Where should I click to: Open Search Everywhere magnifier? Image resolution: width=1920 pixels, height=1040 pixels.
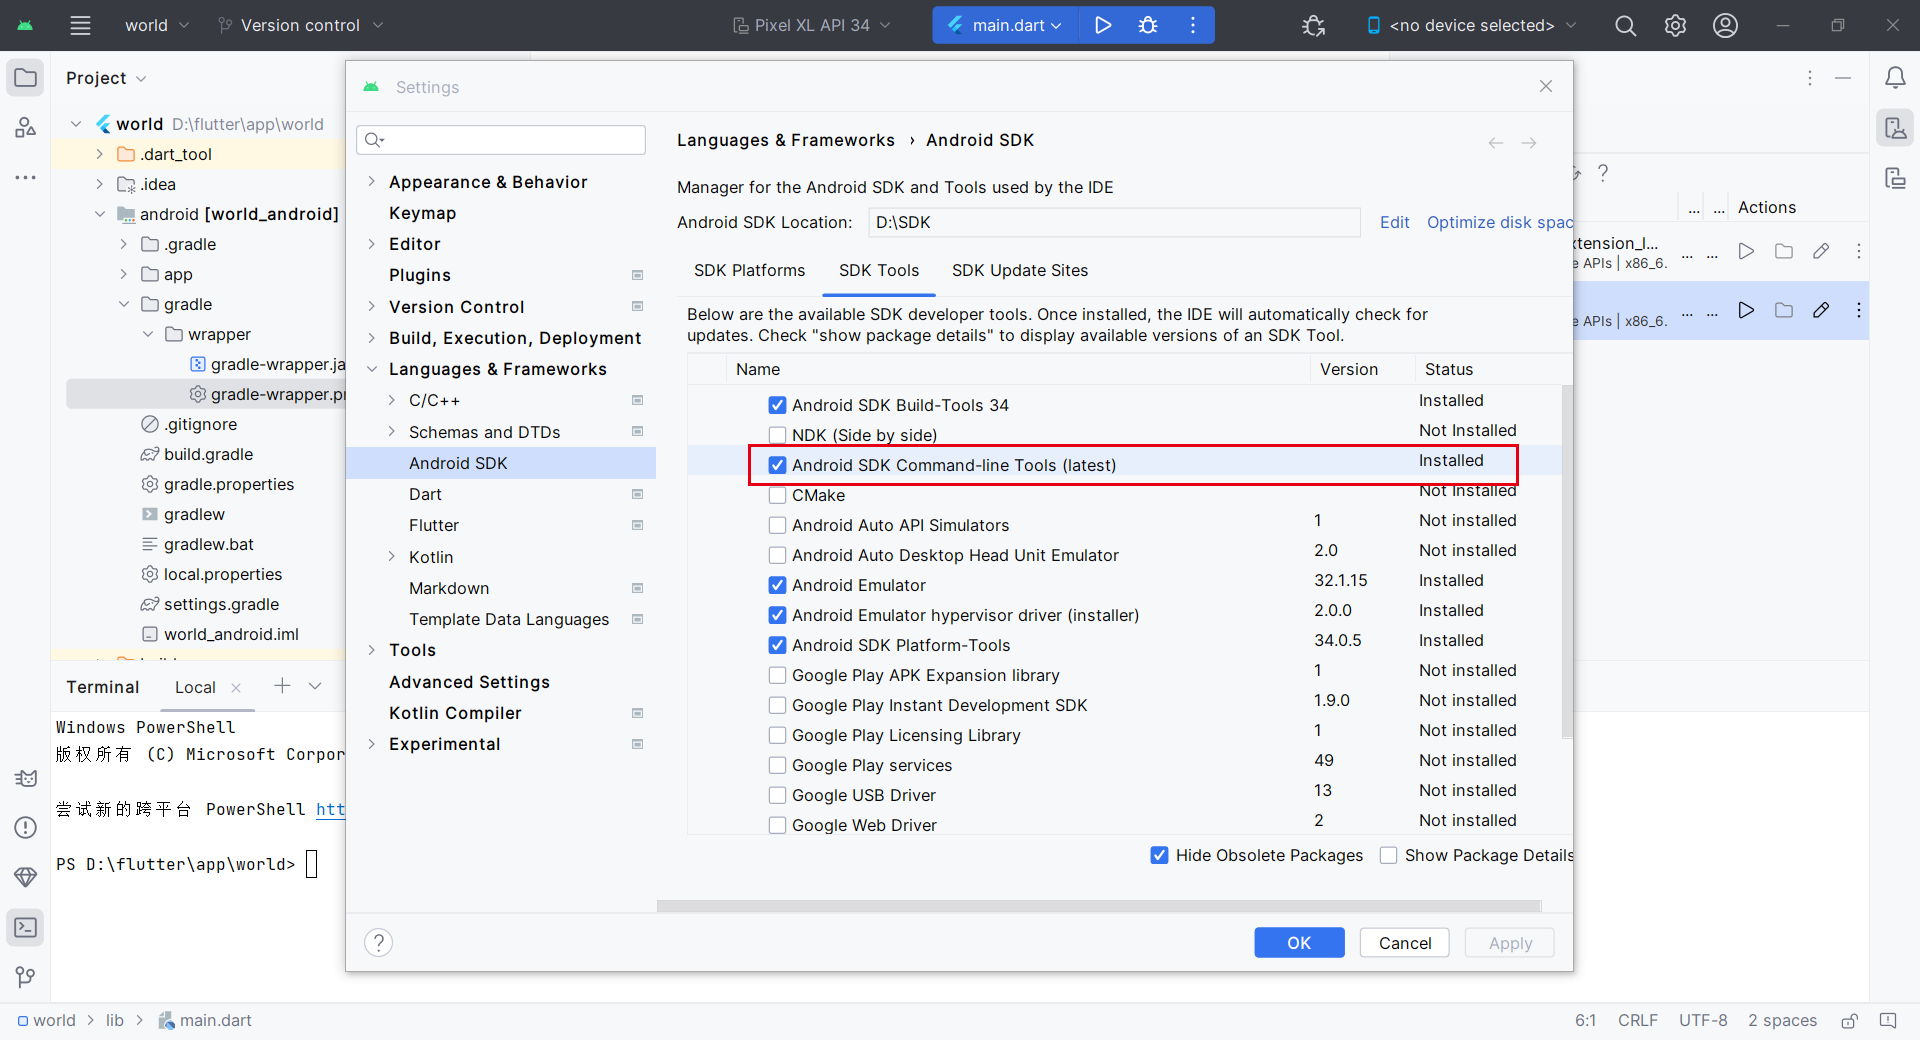click(1626, 25)
